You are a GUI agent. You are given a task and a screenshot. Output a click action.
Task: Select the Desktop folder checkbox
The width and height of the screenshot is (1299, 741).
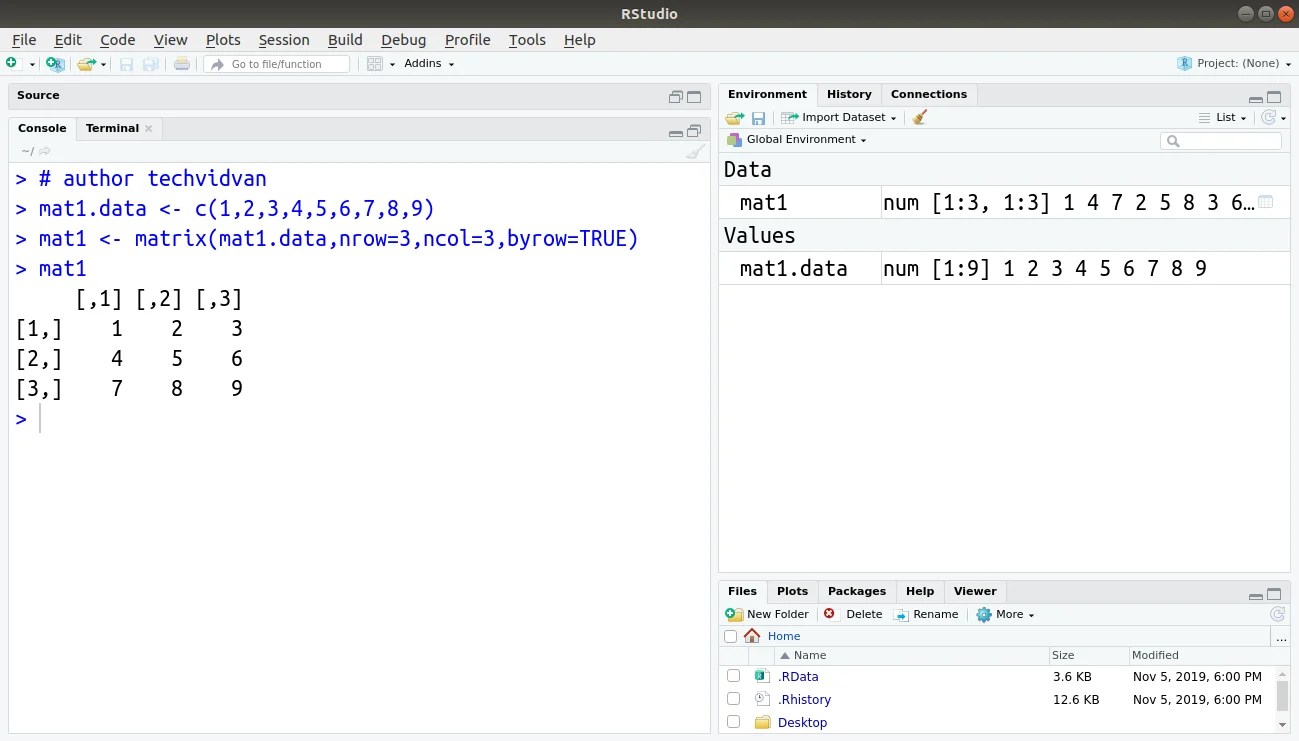pyautogui.click(x=733, y=722)
